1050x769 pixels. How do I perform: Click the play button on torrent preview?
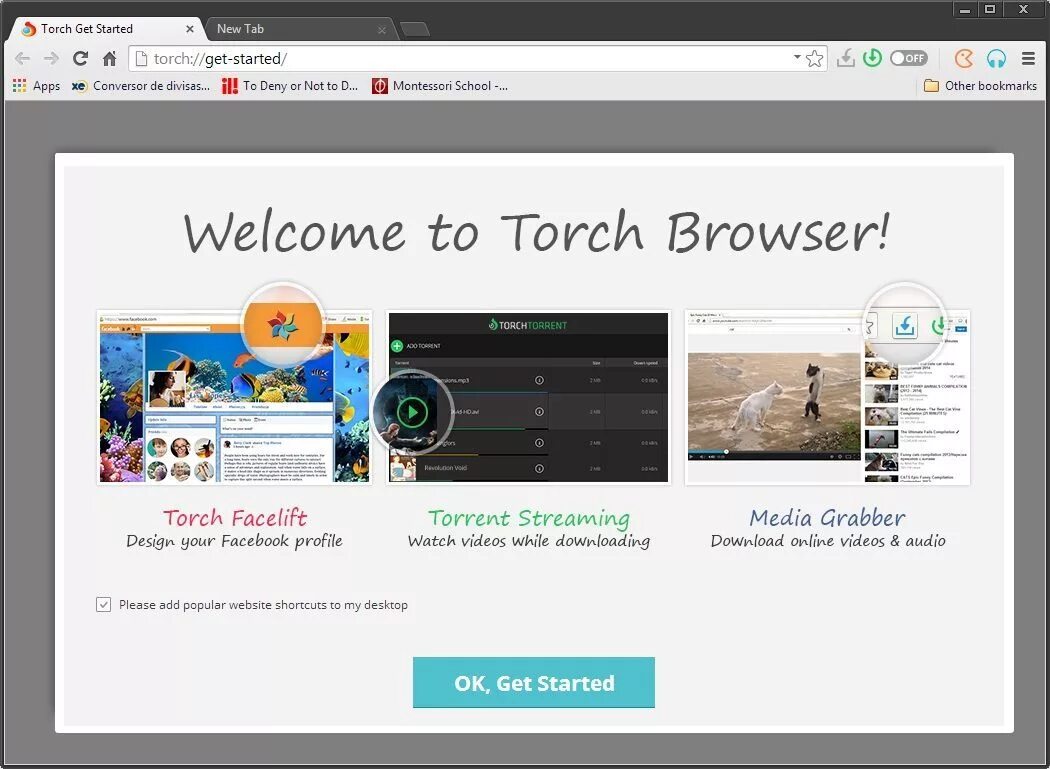pyautogui.click(x=412, y=412)
